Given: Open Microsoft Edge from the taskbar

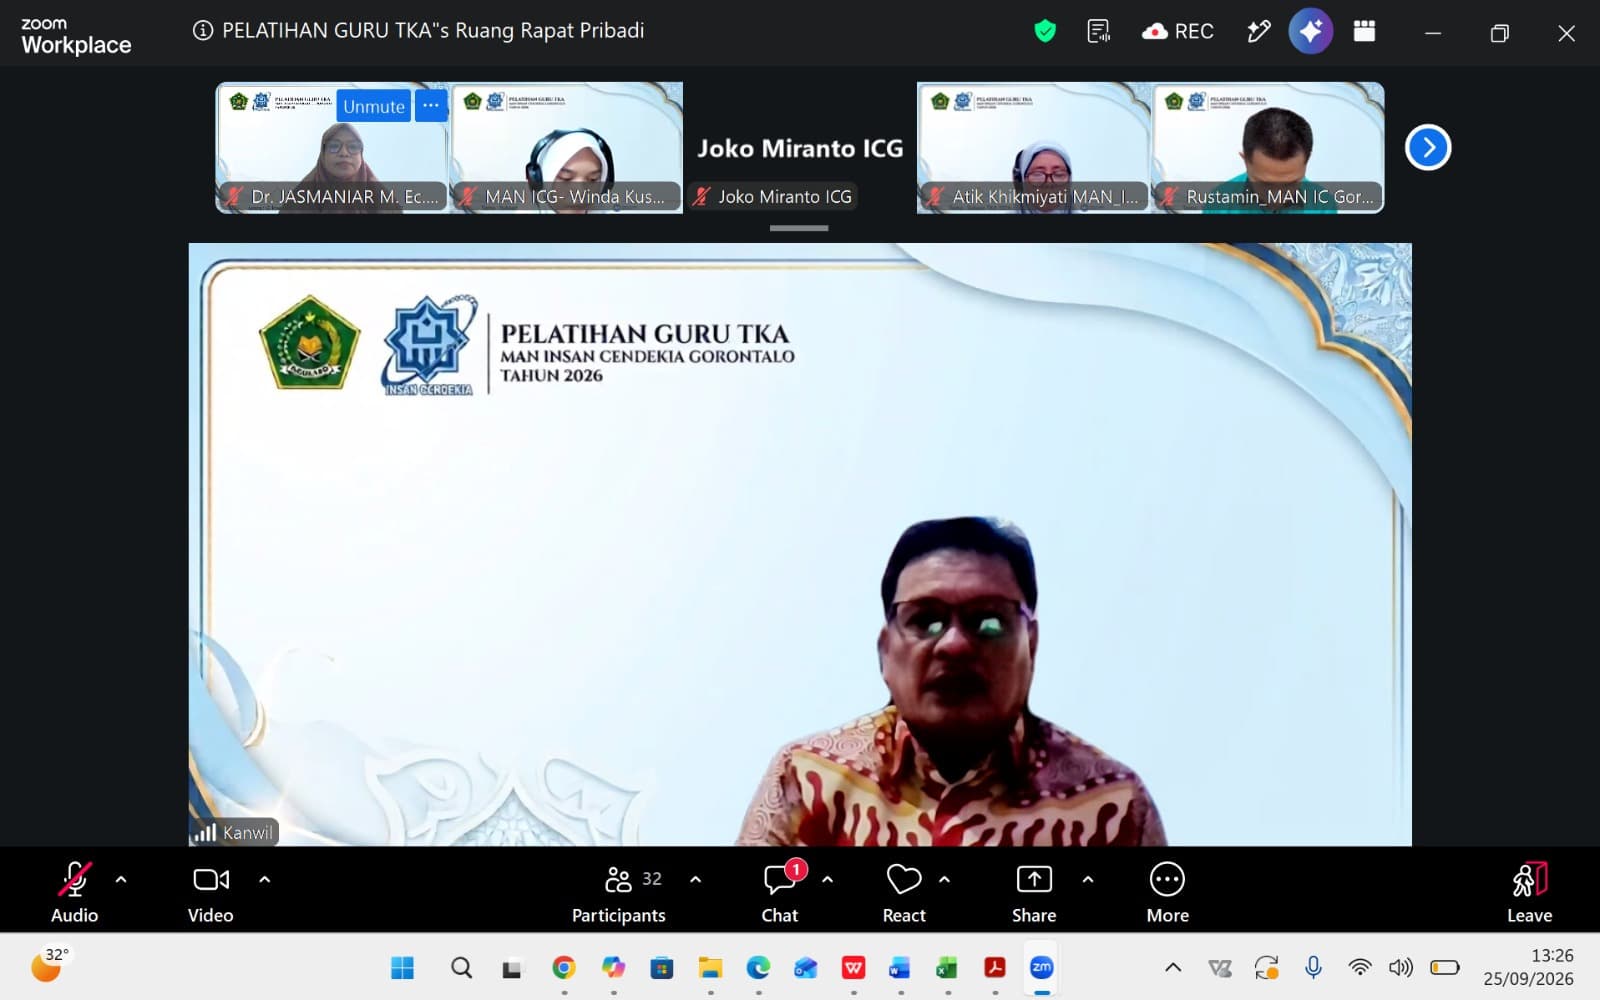Looking at the screenshot, I should click(758, 968).
